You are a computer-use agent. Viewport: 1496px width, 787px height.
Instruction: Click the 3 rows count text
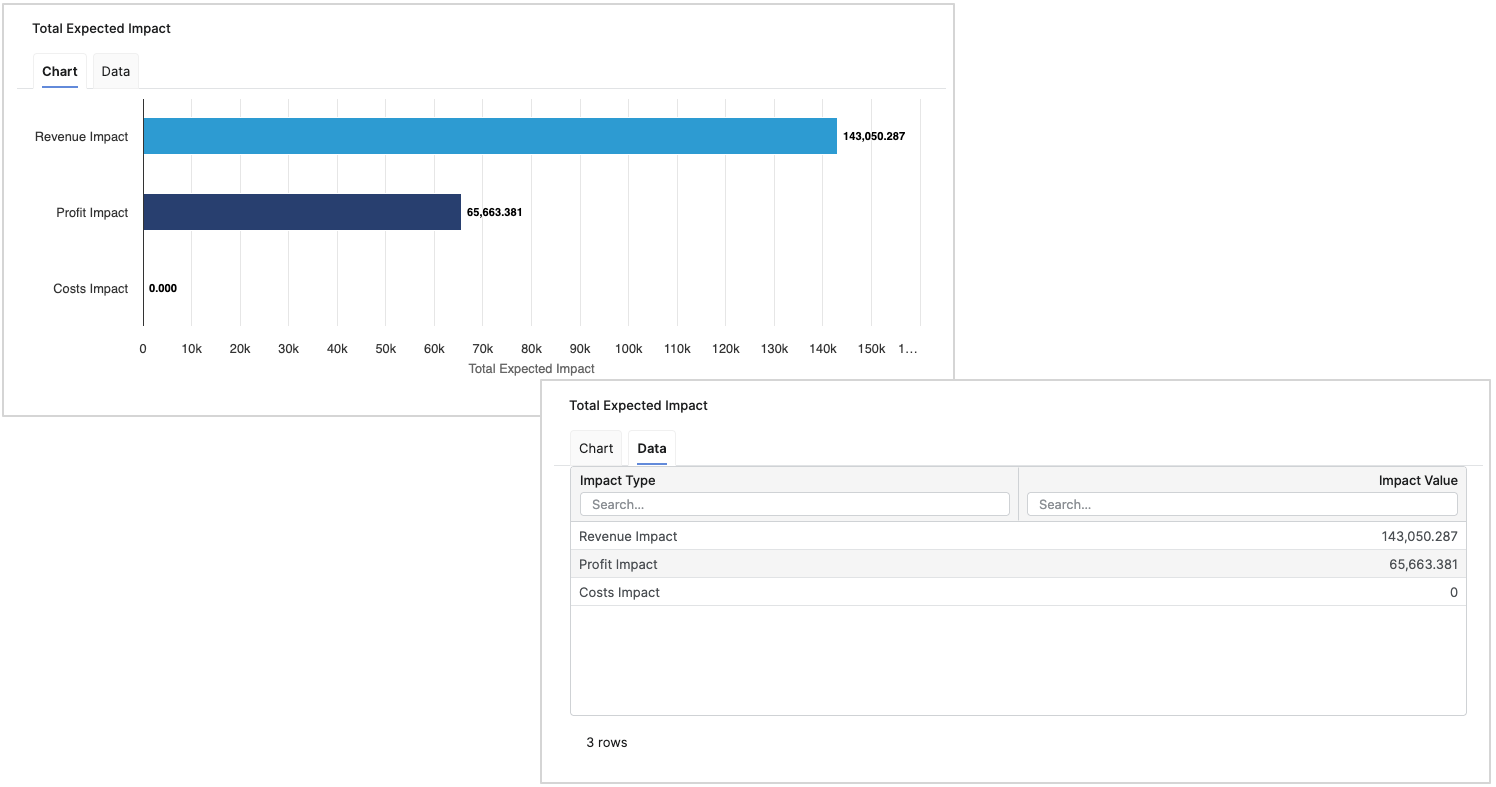[x=607, y=743]
